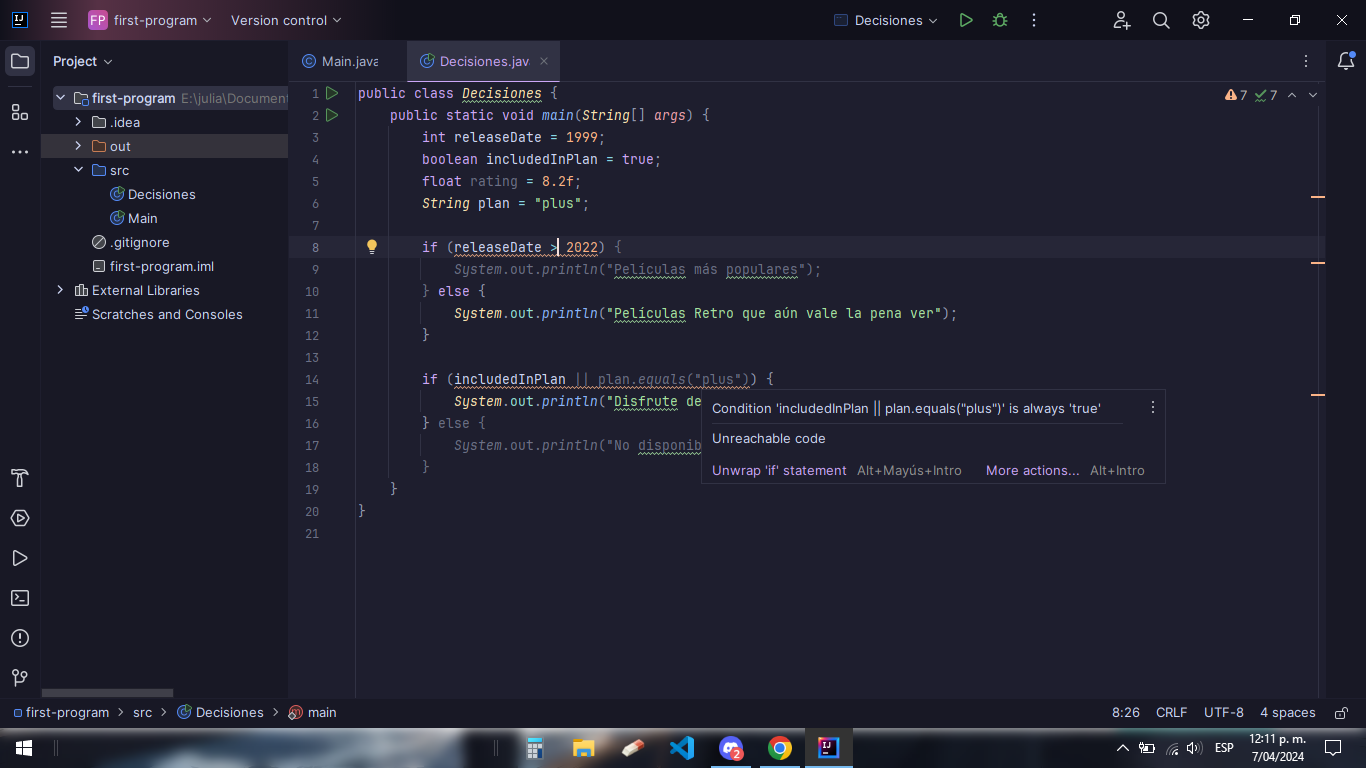1366x768 pixels.
Task: Click src breadcrumb in navigation bar
Action: 143,713
